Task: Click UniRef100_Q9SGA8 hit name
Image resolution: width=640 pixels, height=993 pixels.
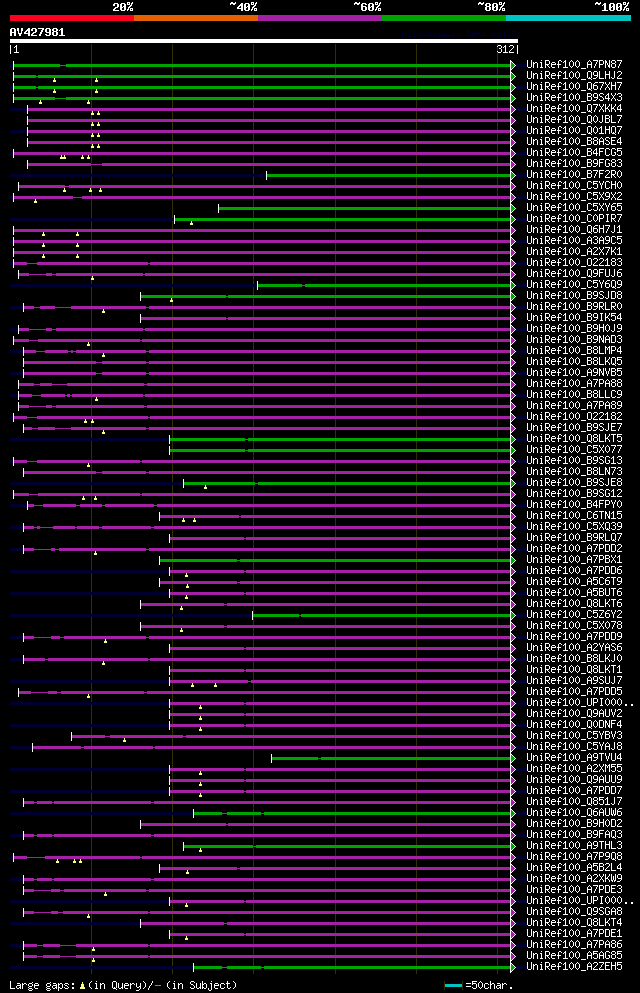Action: click(x=574, y=912)
